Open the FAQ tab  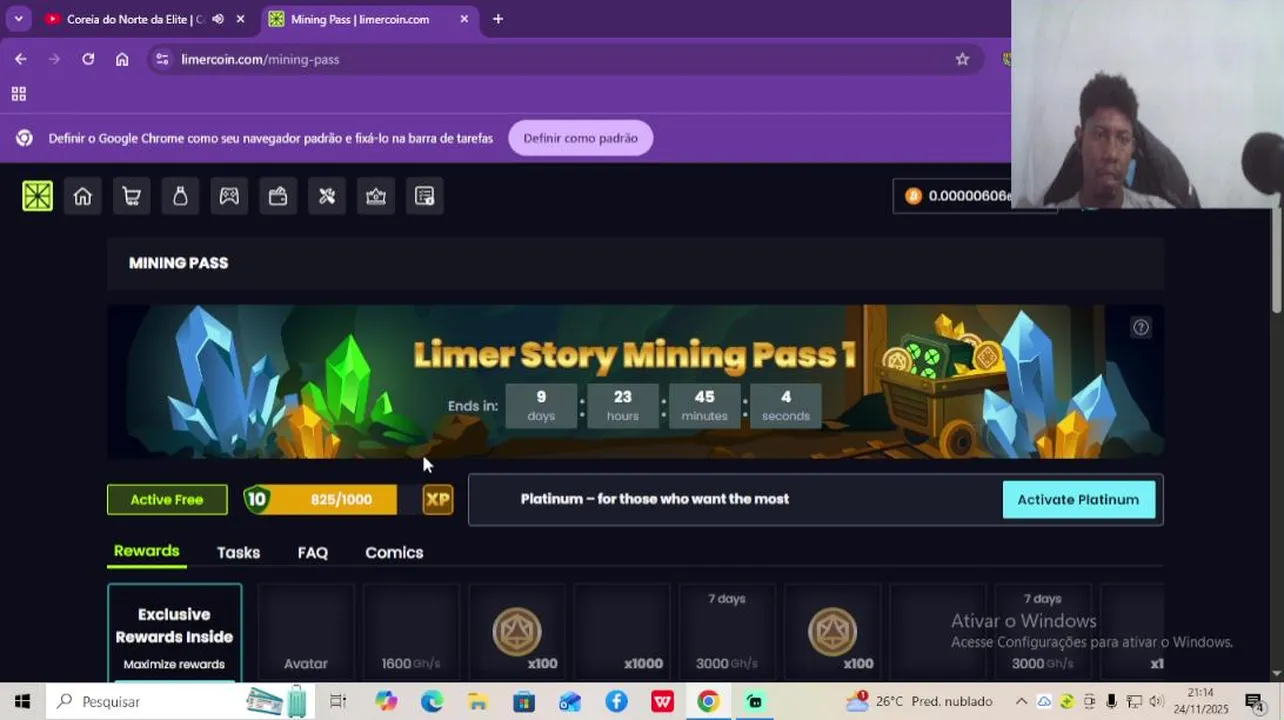point(313,552)
